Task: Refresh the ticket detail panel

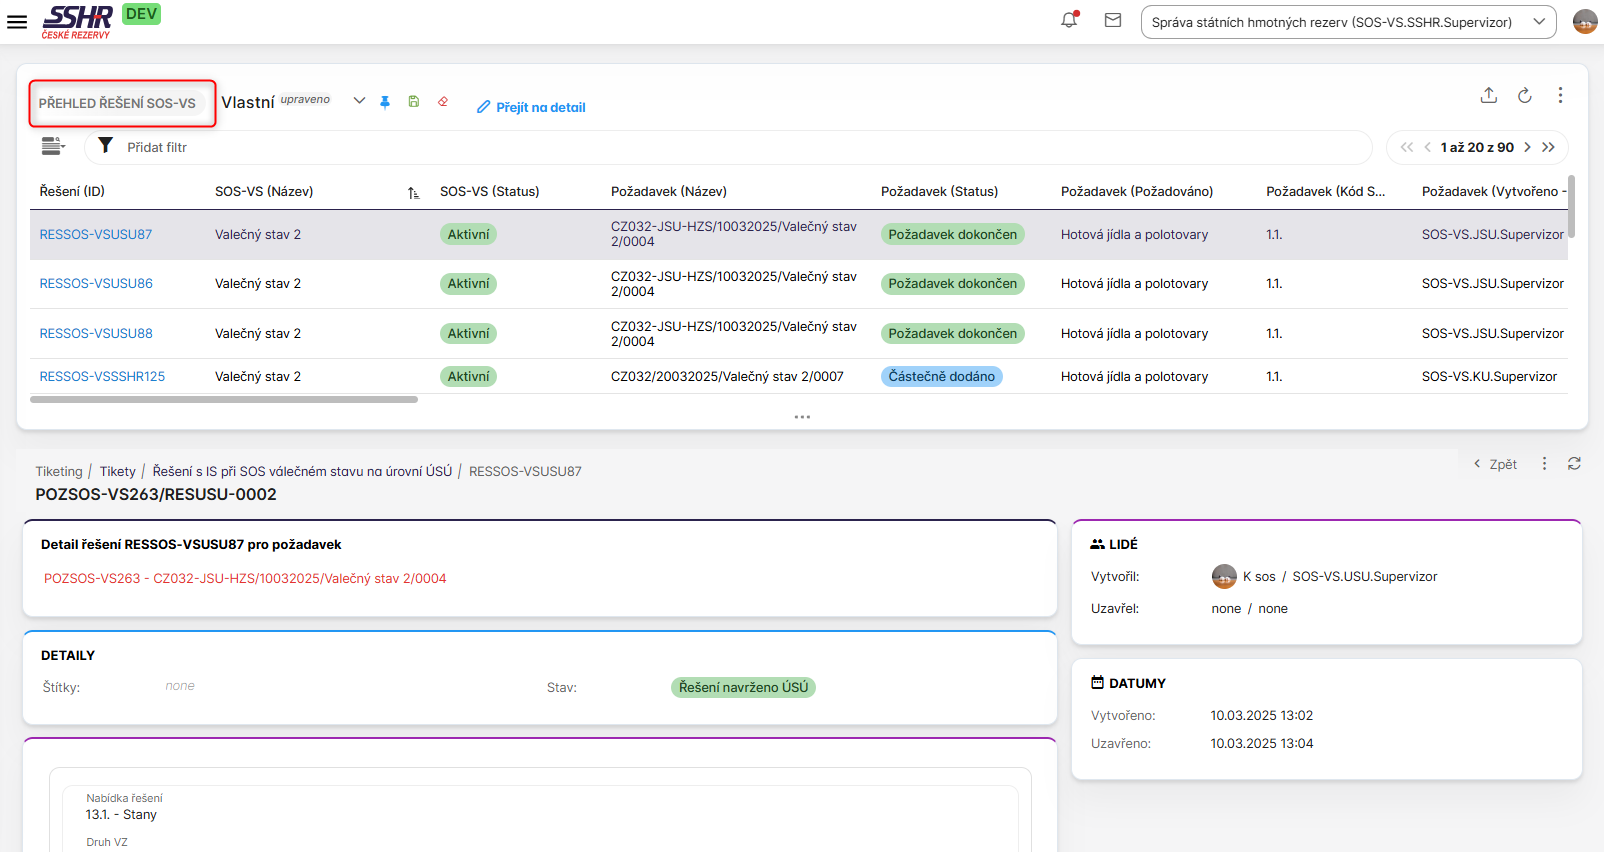Action: (x=1574, y=464)
